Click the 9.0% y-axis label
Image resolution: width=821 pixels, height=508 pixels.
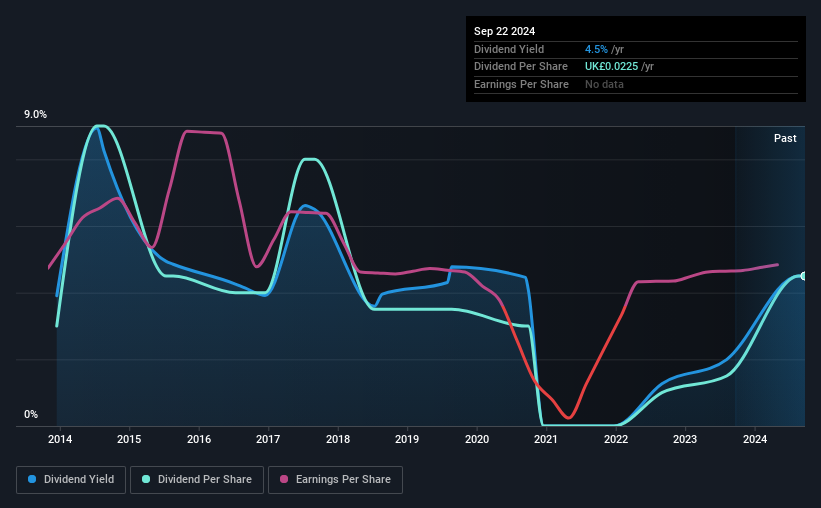tap(35, 115)
